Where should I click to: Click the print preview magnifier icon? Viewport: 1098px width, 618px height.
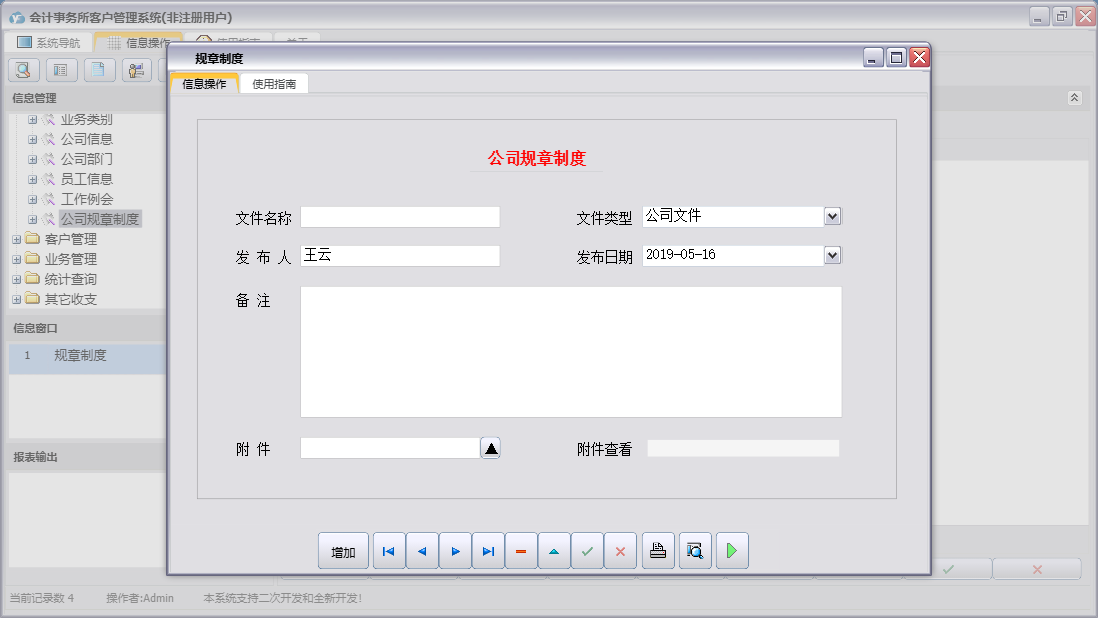pos(694,550)
